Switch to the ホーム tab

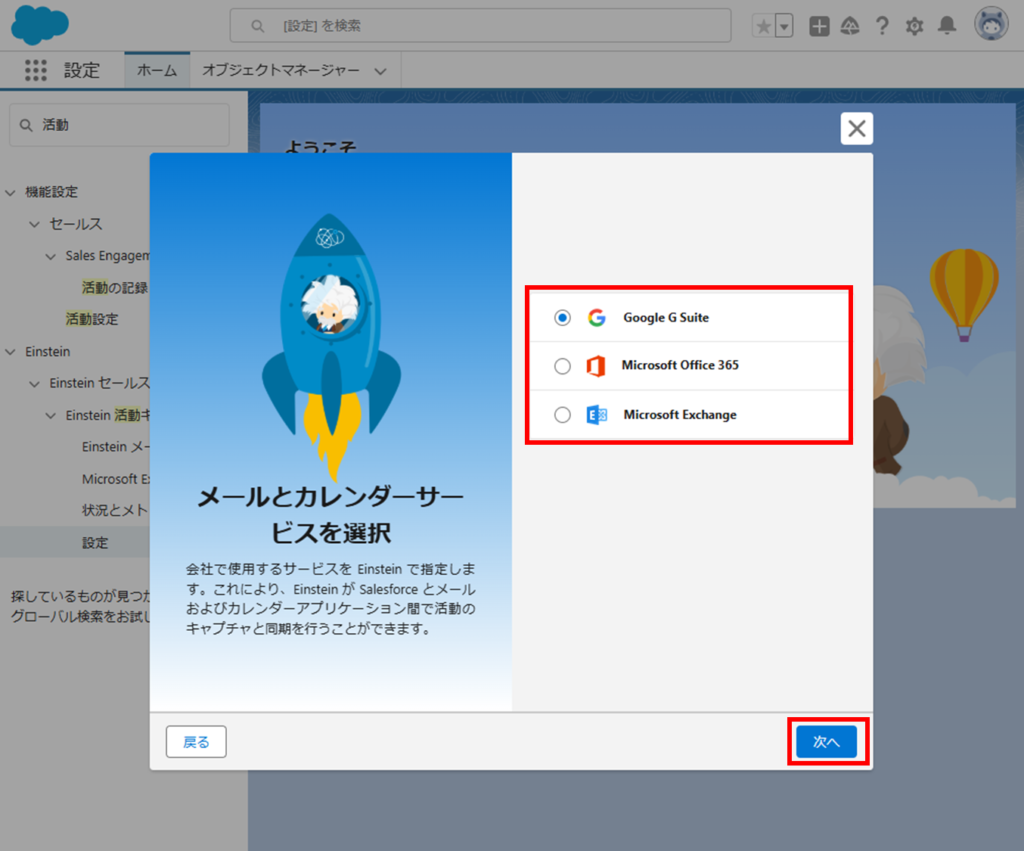157,70
